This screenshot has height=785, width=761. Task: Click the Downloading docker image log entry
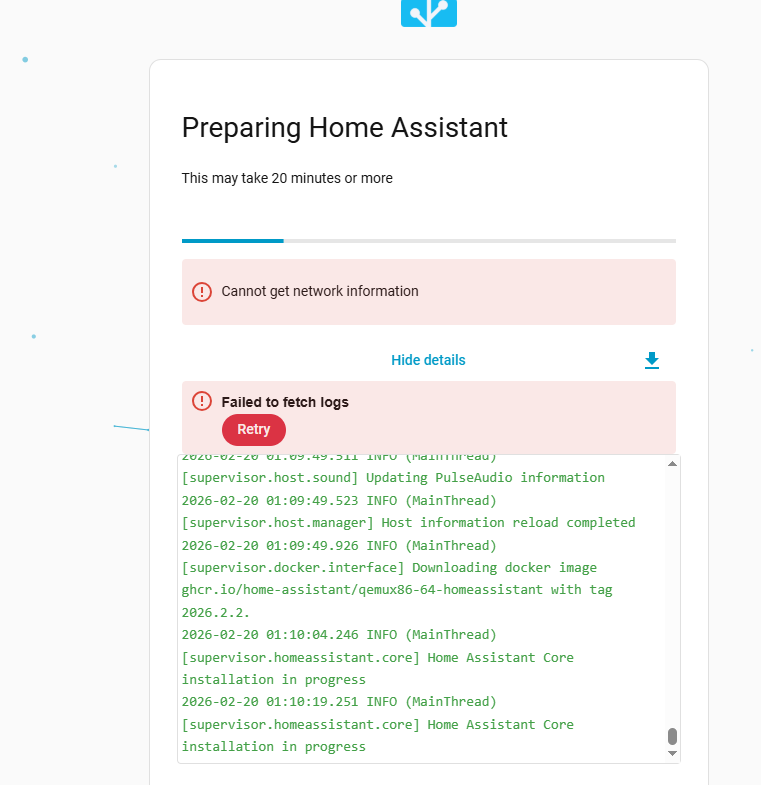click(x=390, y=568)
